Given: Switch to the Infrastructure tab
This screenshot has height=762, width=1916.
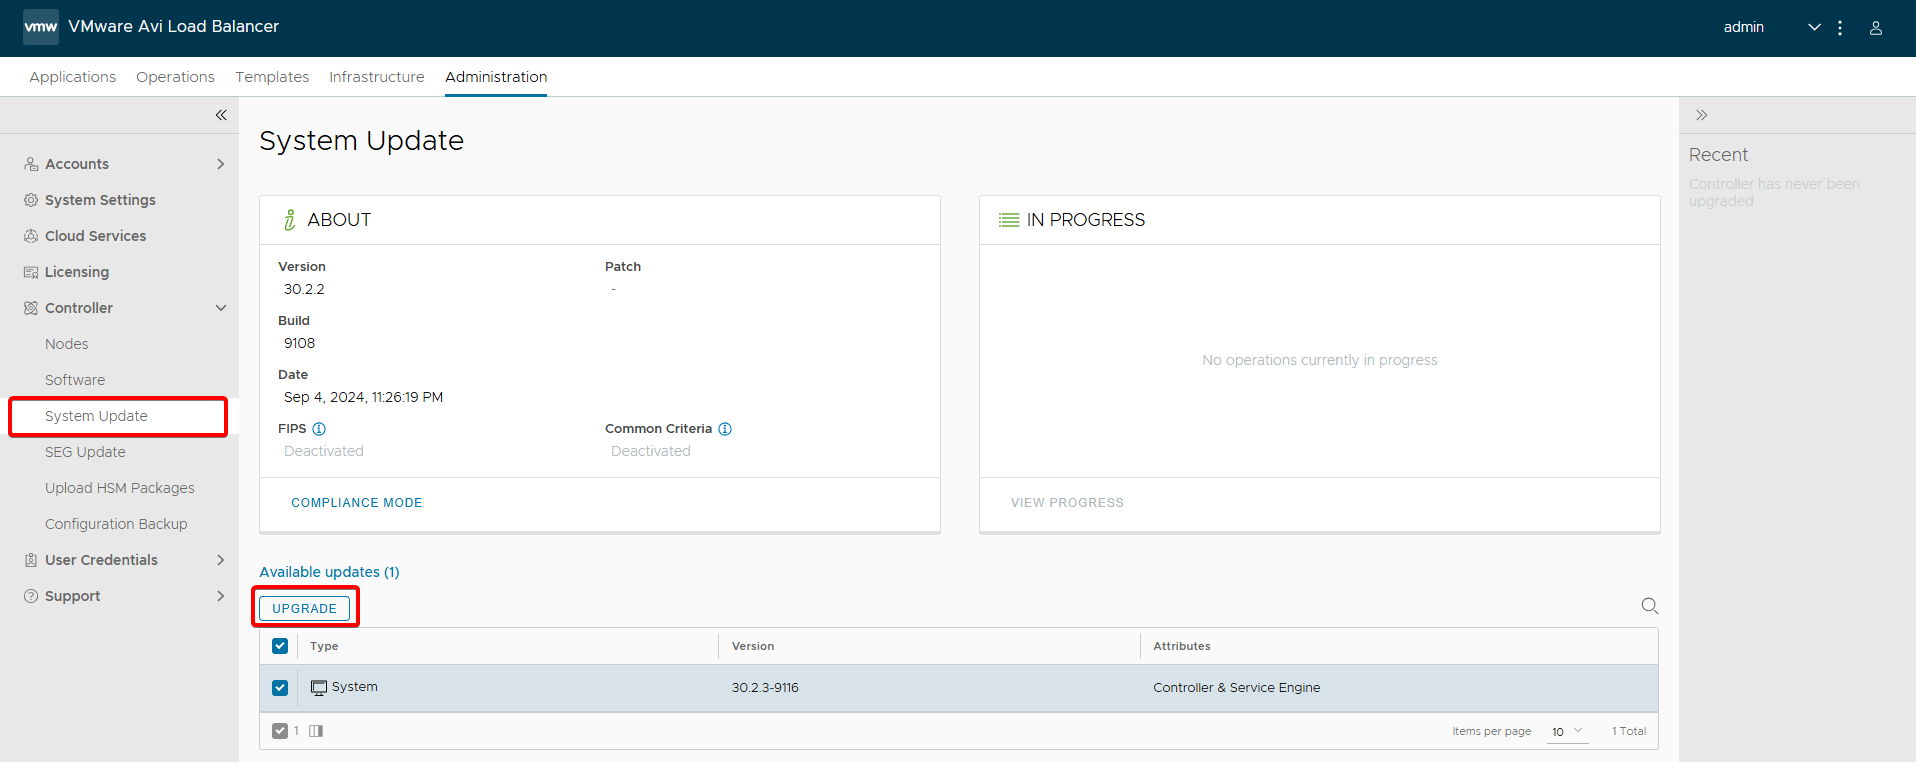Looking at the screenshot, I should (x=376, y=77).
